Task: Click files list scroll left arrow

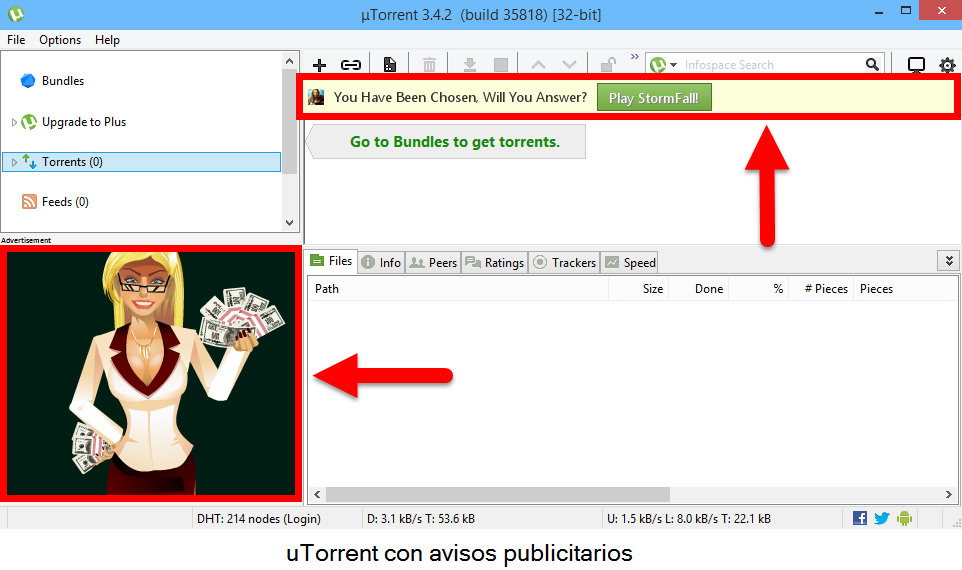Action: point(317,495)
